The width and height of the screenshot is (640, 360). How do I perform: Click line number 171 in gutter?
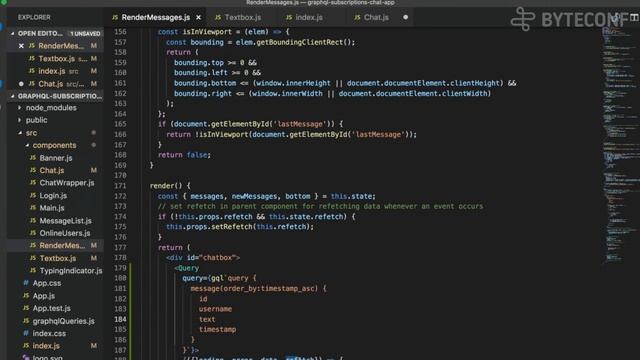(x=120, y=186)
